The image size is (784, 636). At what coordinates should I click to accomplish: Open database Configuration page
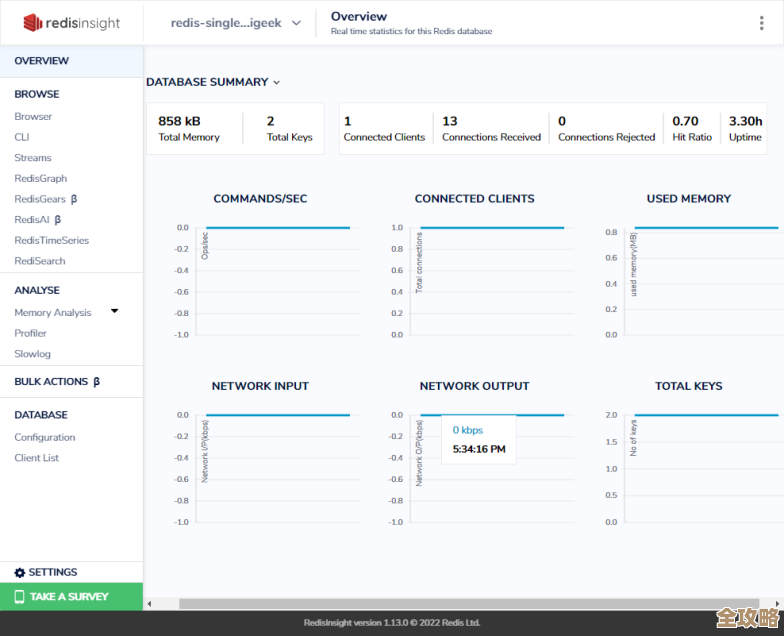coord(45,437)
